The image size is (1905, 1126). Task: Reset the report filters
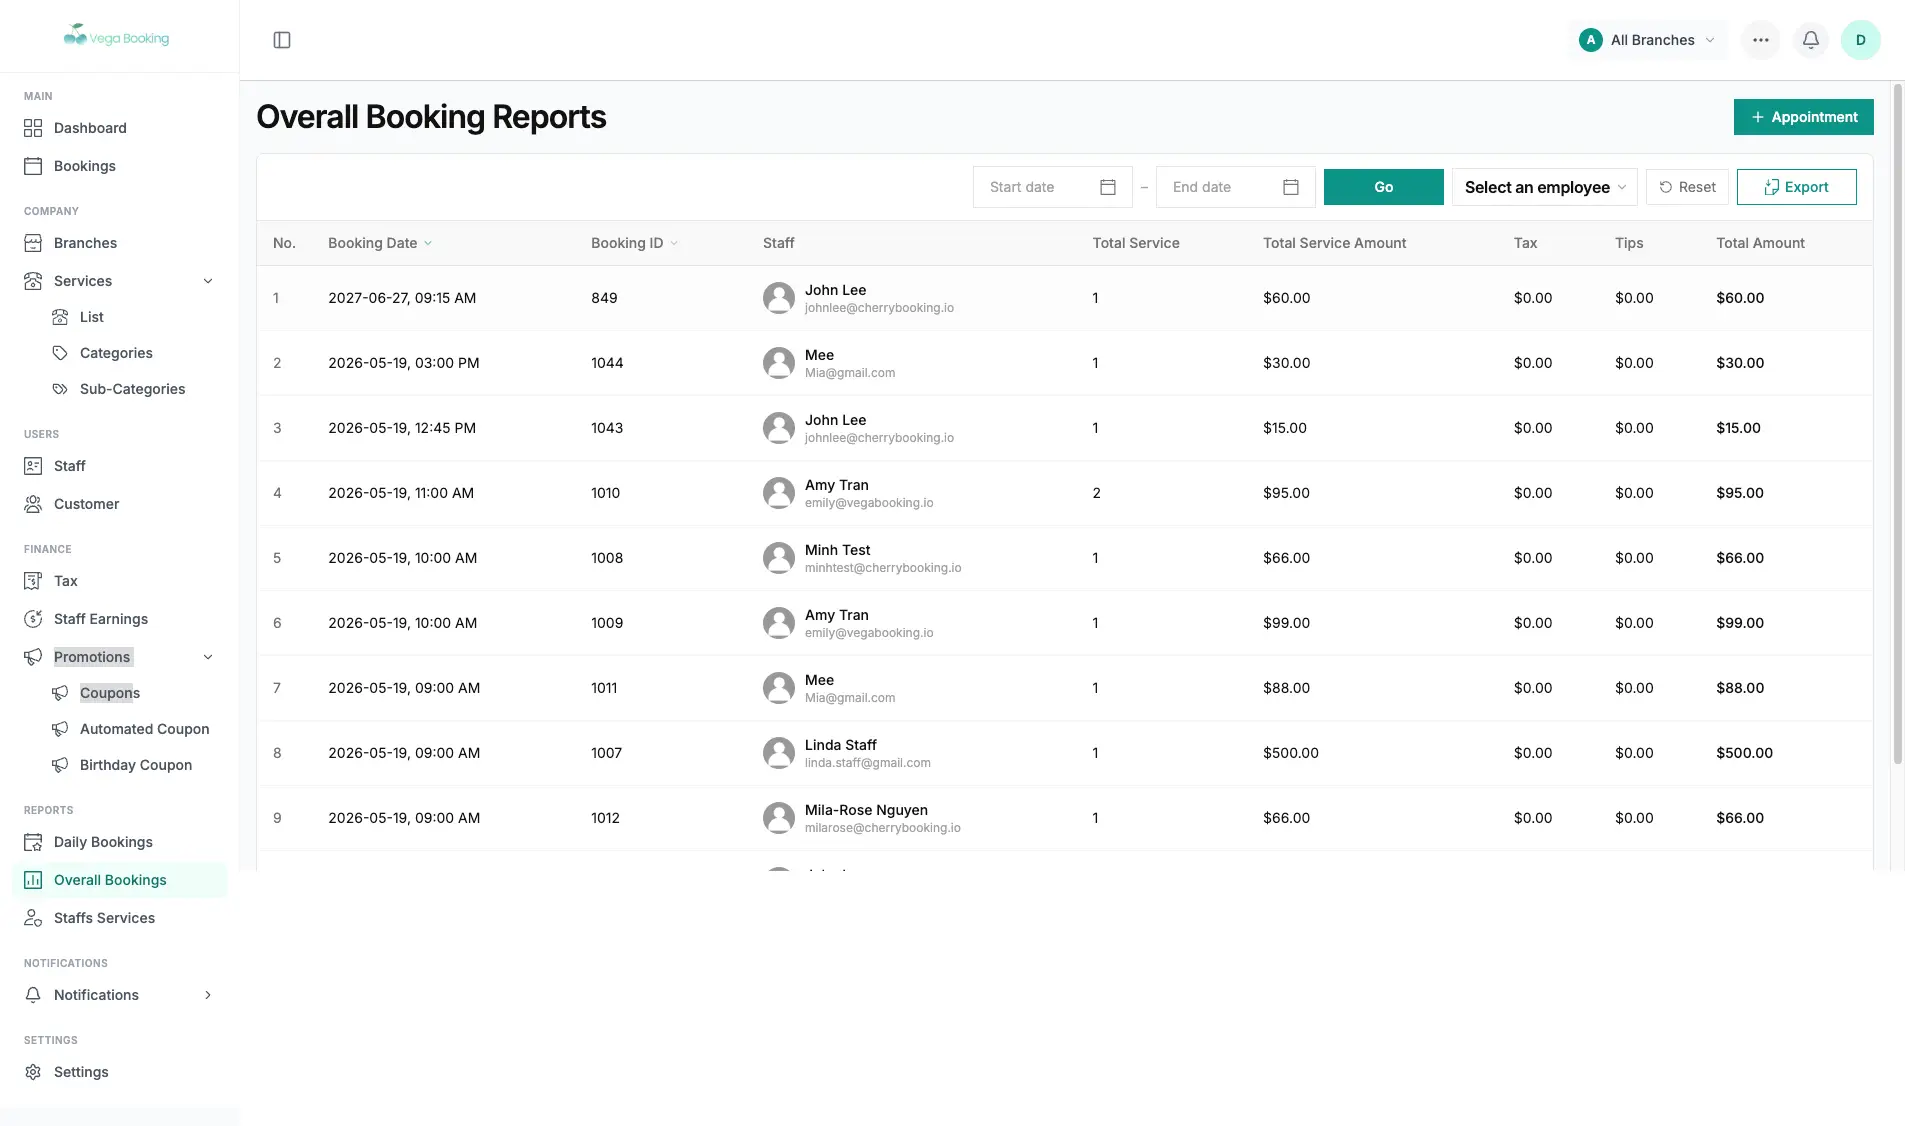[x=1687, y=187]
